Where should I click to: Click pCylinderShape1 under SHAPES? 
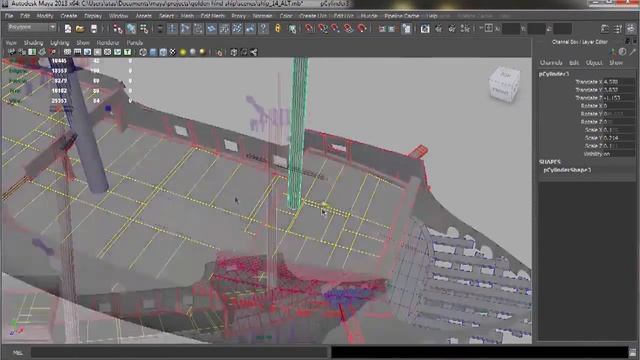[x=567, y=170]
